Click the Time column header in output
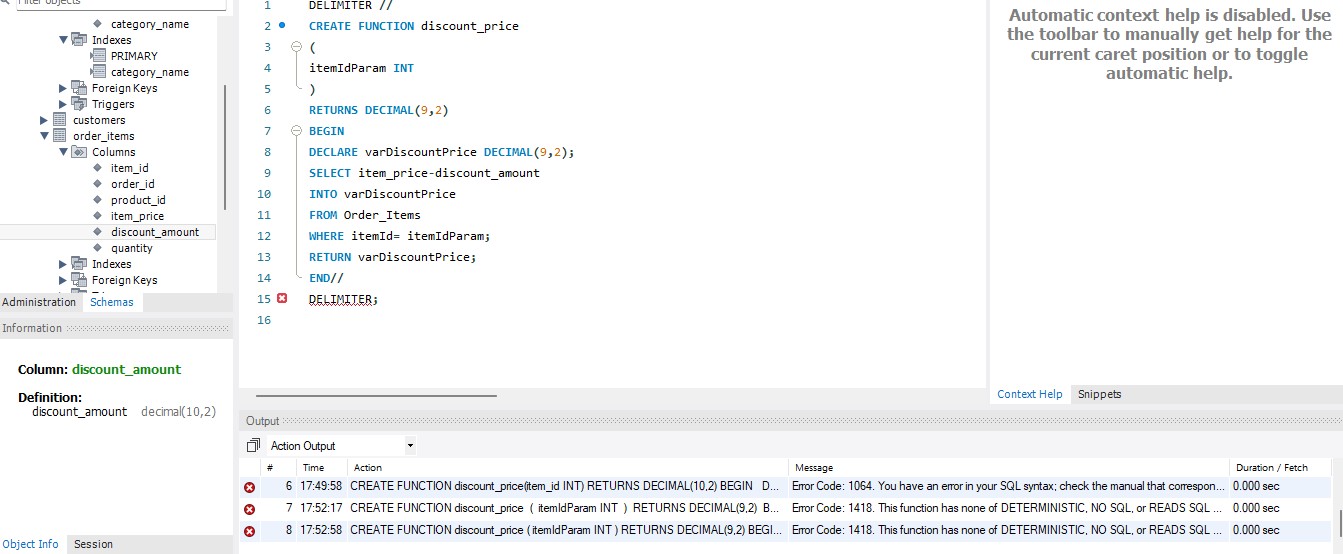This screenshot has width=1343, height=554. coord(322,467)
